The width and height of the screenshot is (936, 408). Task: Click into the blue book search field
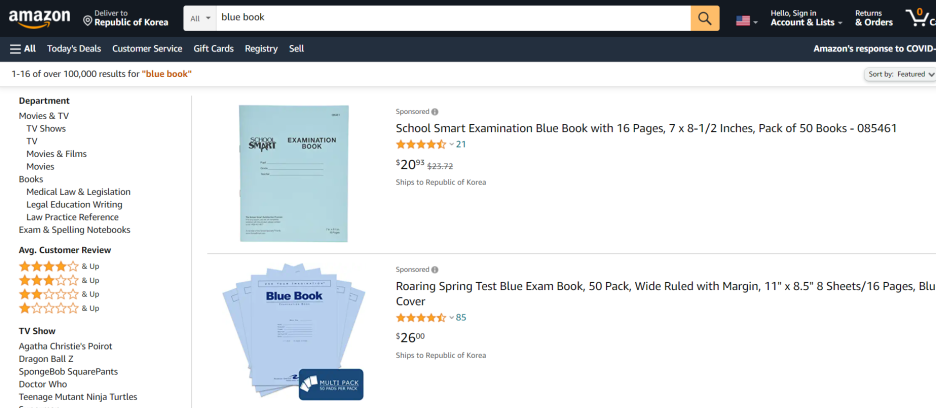[454, 19]
